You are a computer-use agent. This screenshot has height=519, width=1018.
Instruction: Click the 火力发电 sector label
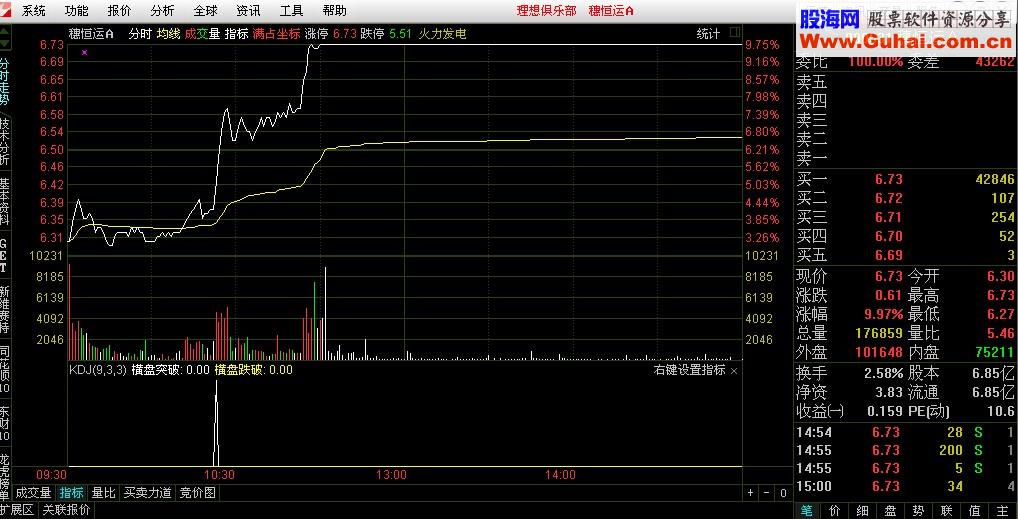click(442, 34)
